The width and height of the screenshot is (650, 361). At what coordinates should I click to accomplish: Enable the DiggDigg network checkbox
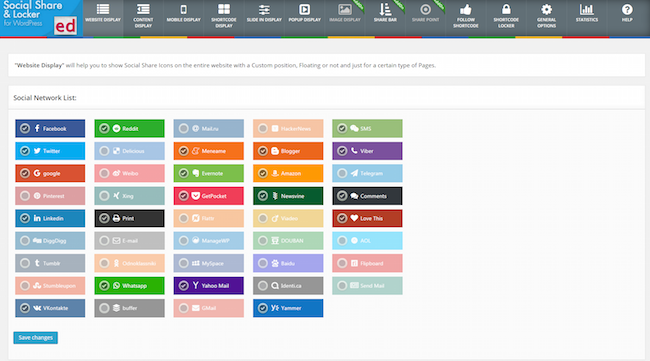[25, 240]
